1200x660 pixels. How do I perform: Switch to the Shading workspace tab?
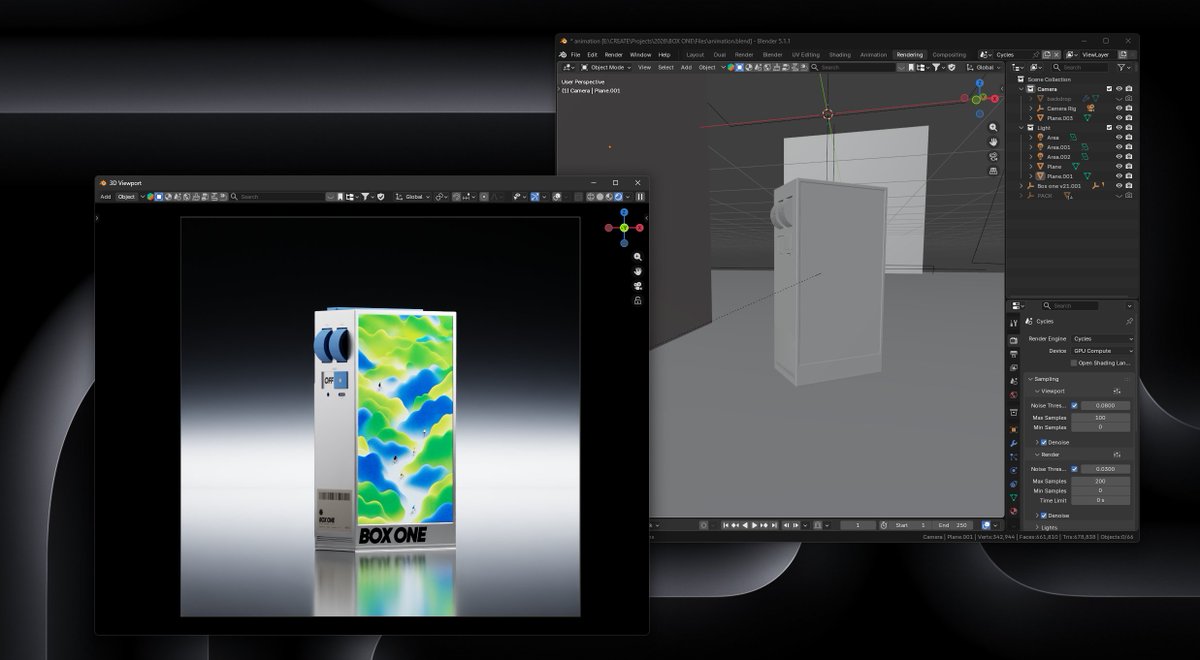click(839, 55)
